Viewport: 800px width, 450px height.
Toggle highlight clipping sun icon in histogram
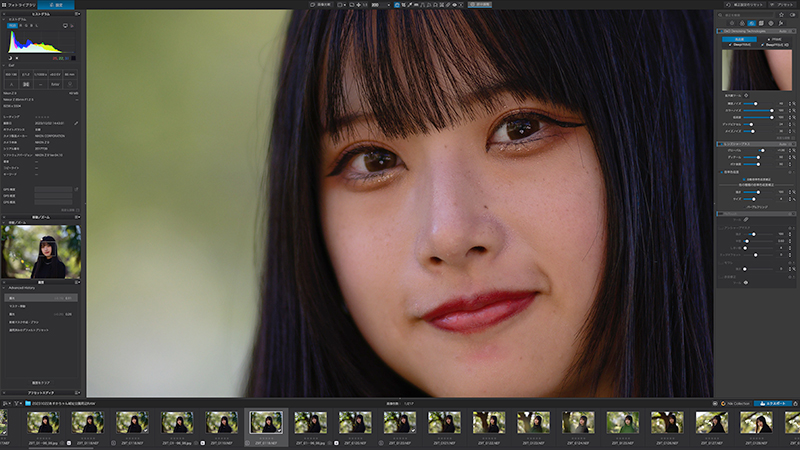point(17,58)
